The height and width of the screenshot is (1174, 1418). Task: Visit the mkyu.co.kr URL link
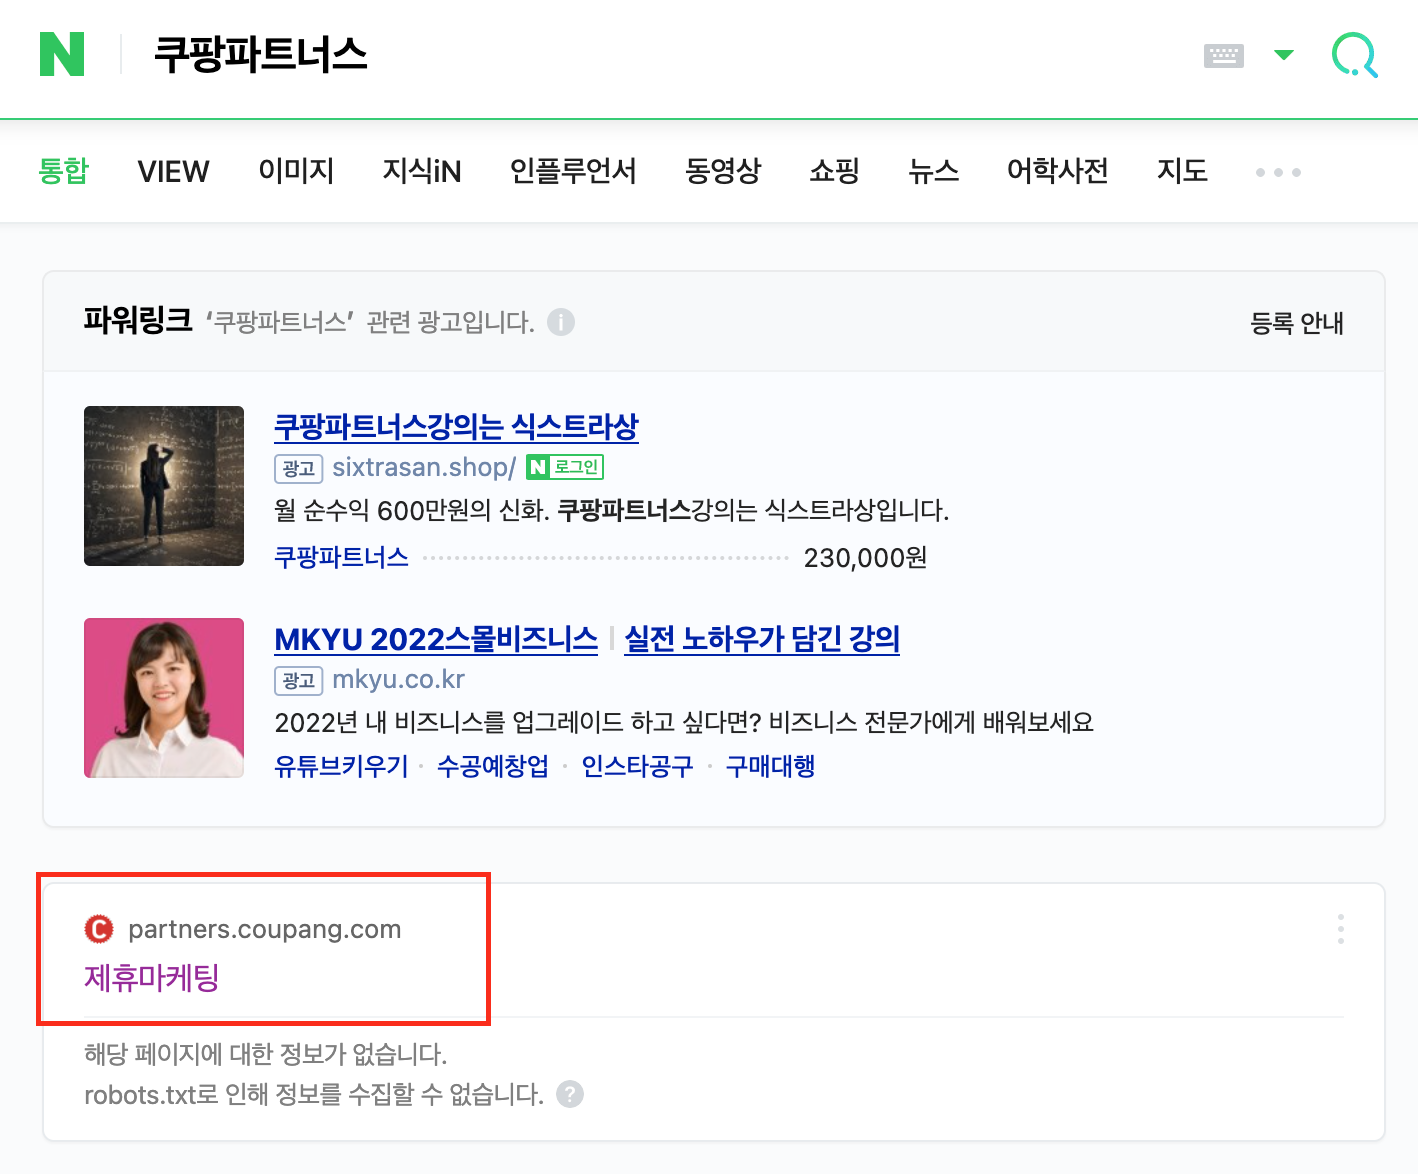(x=398, y=679)
